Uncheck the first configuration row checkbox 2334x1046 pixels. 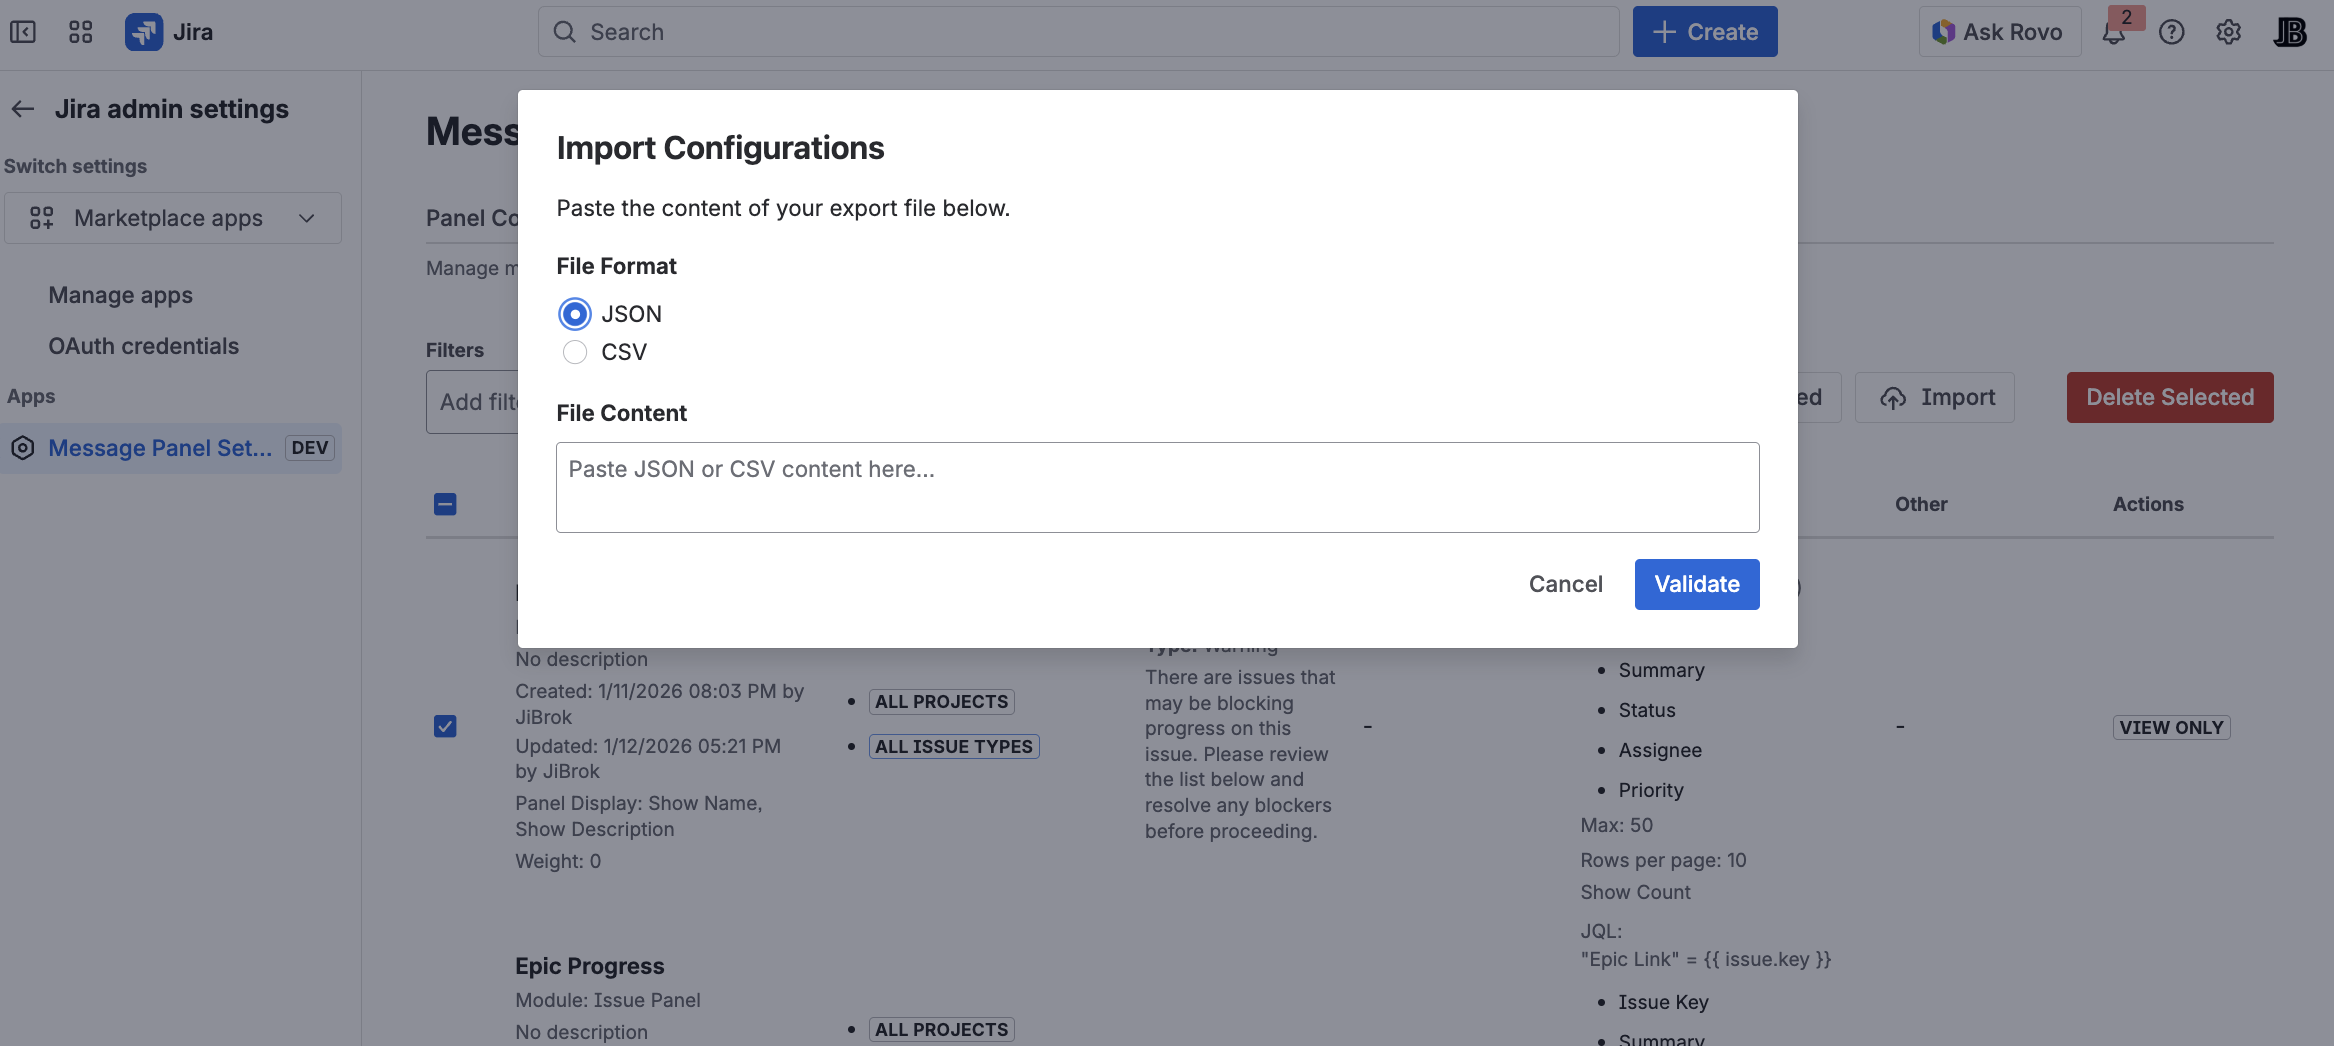point(444,726)
